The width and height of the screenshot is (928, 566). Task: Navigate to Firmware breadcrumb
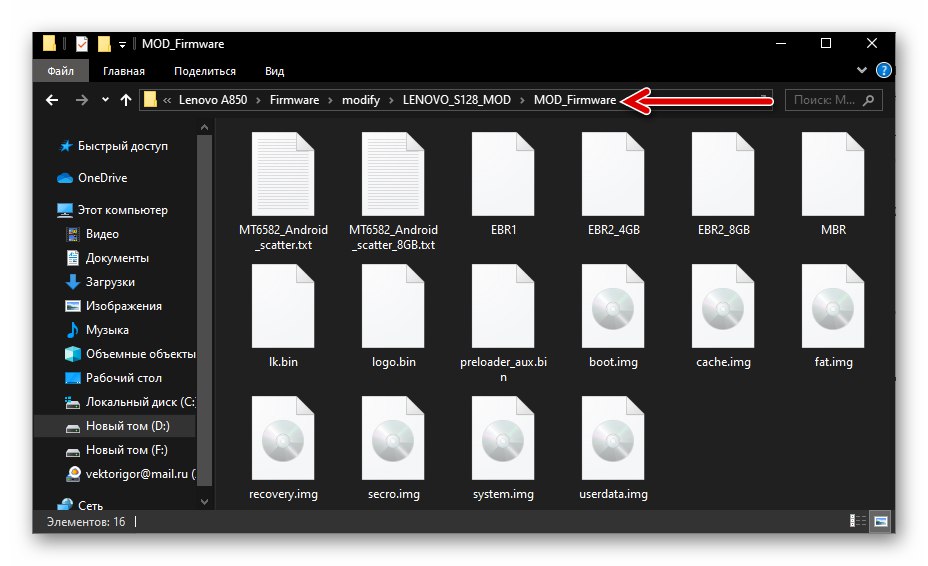click(294, 100)
